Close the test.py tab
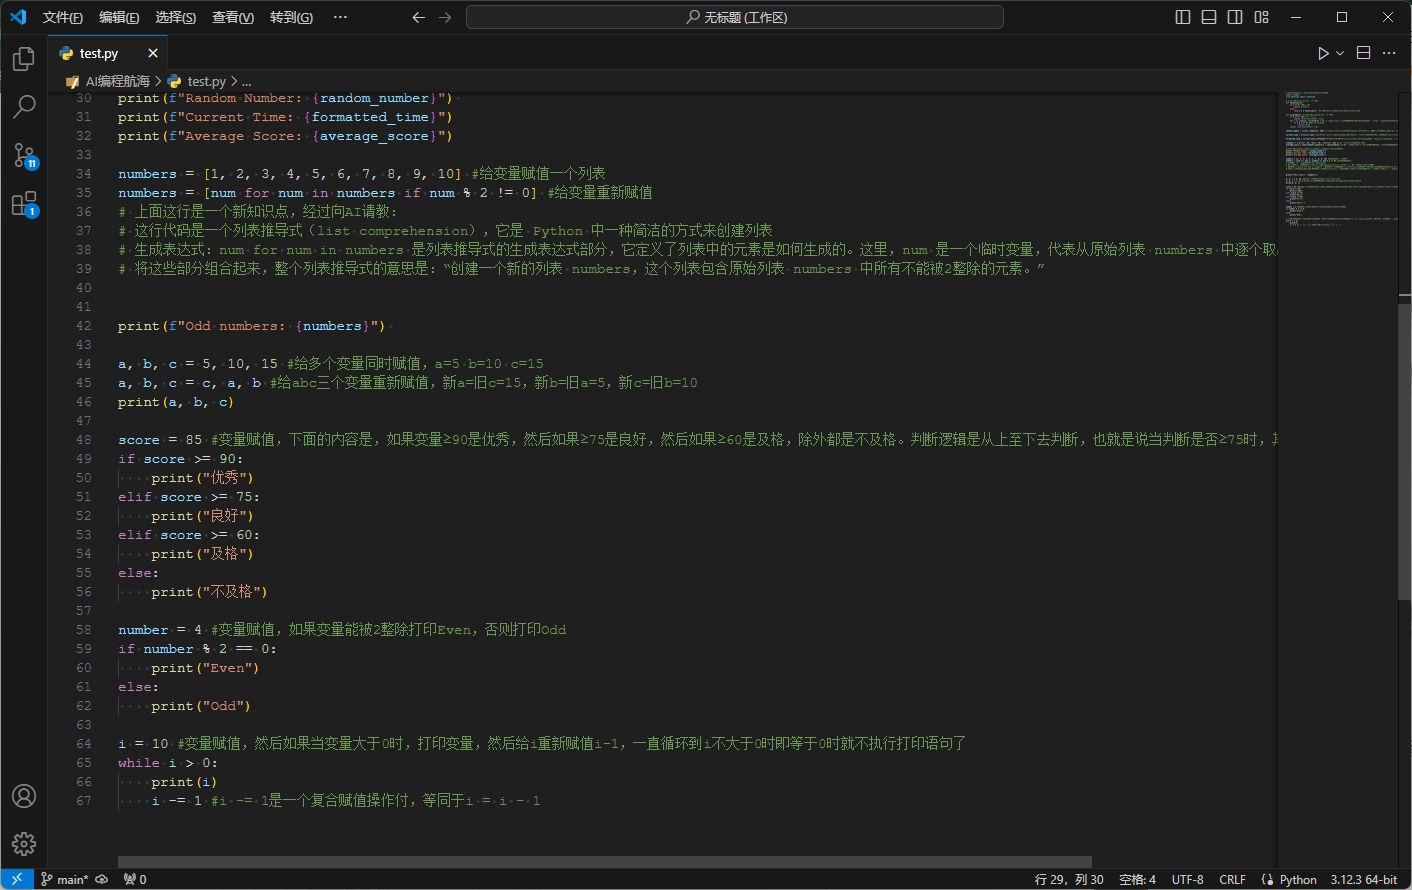 pyautogui.click(x=153, y=53)
